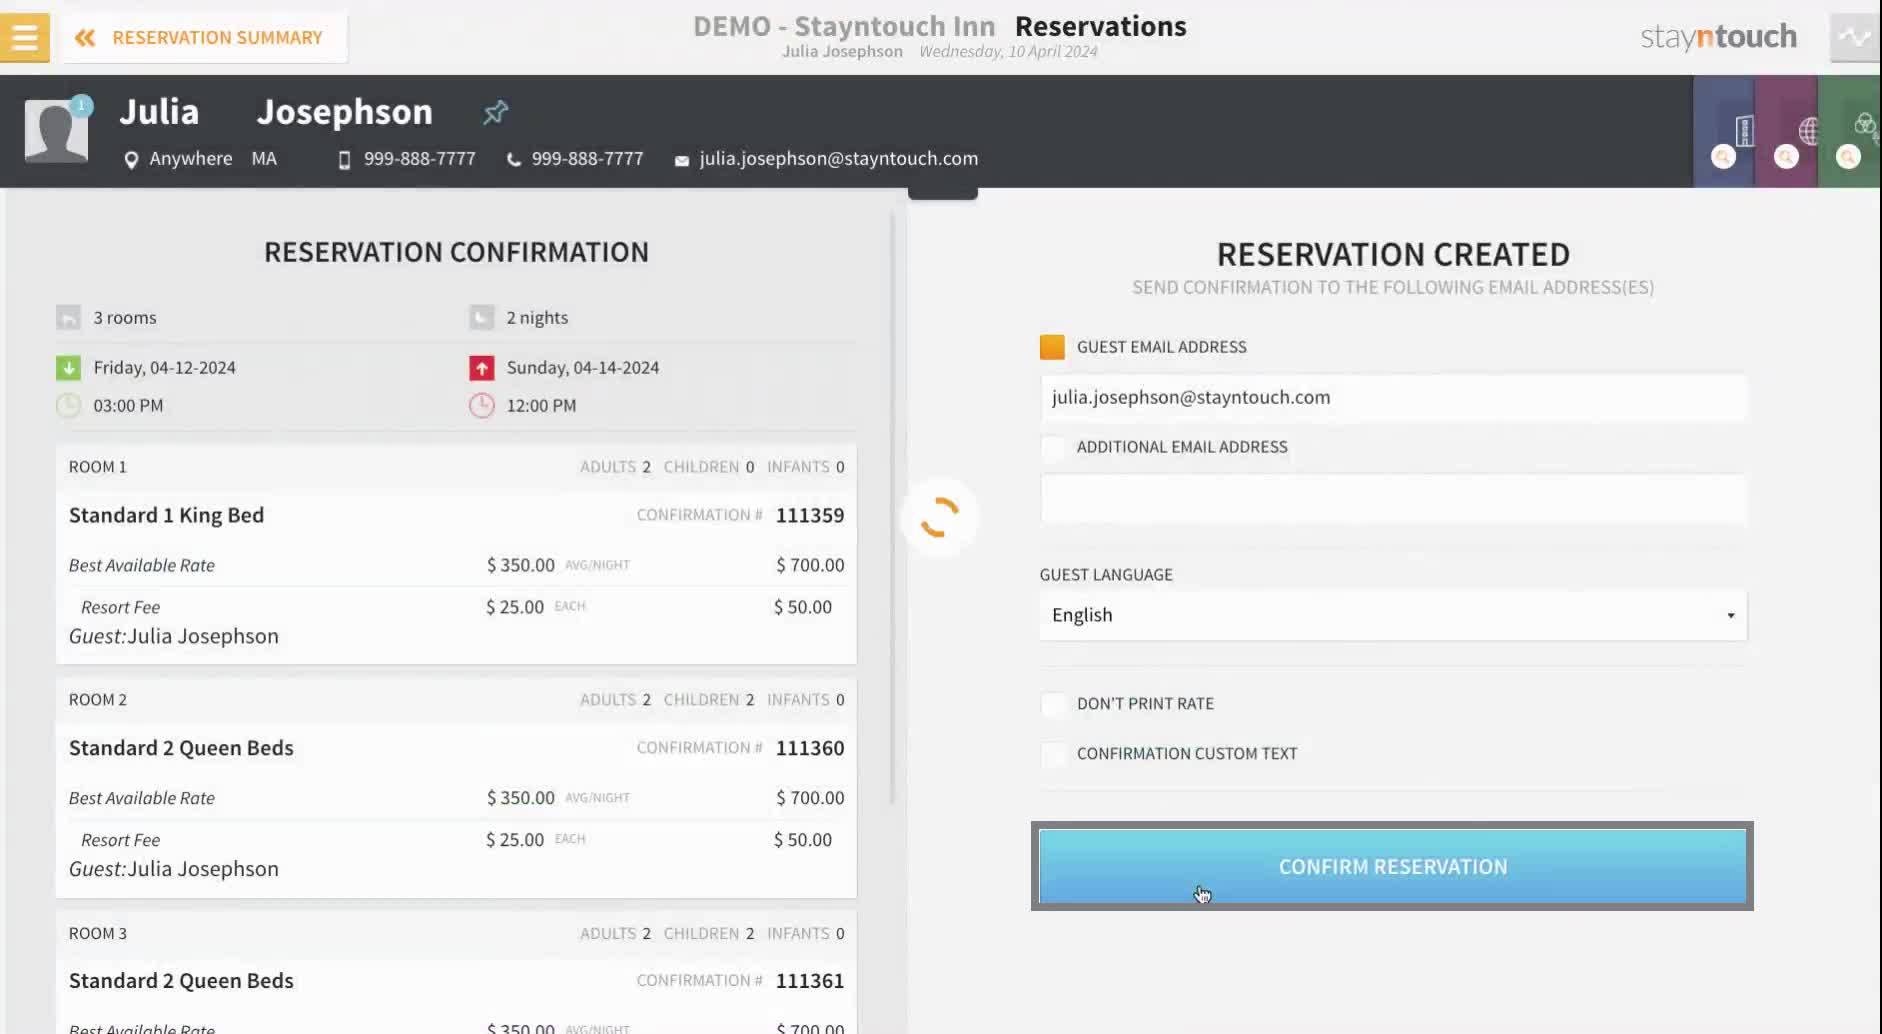
Task: Click departure date Sunday, 04-14-2024
Action: coord(582,368)
